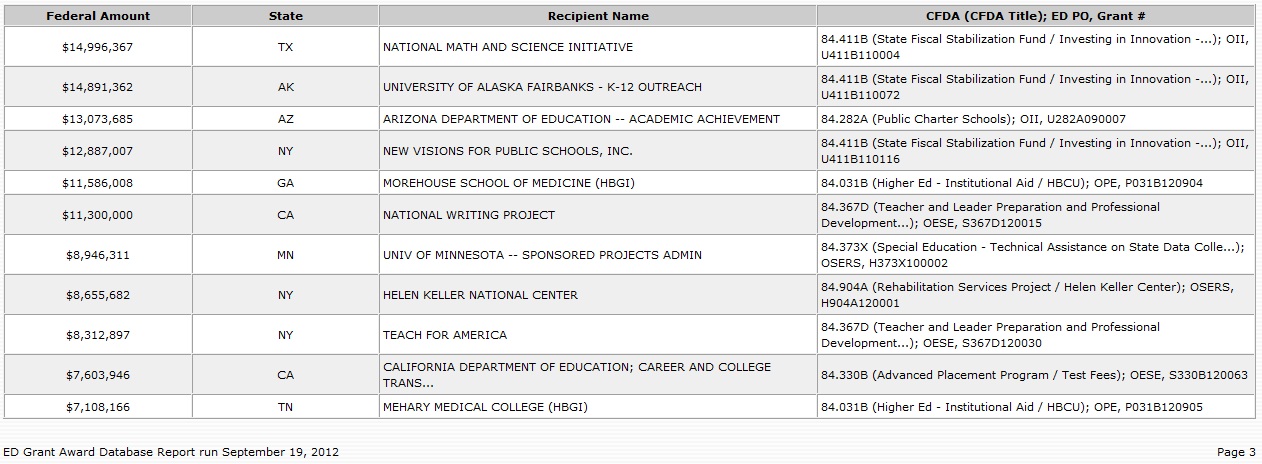Click Univ of Minnesota Sponsored Projects cell

542,255
